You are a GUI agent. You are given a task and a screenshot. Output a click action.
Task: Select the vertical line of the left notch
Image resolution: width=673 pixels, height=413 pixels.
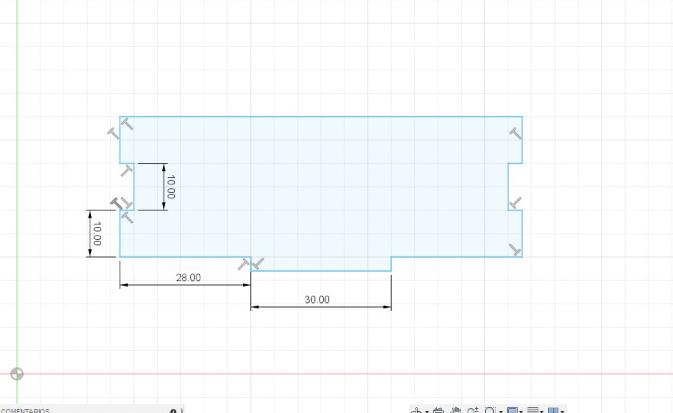click(x=134, y=187)
